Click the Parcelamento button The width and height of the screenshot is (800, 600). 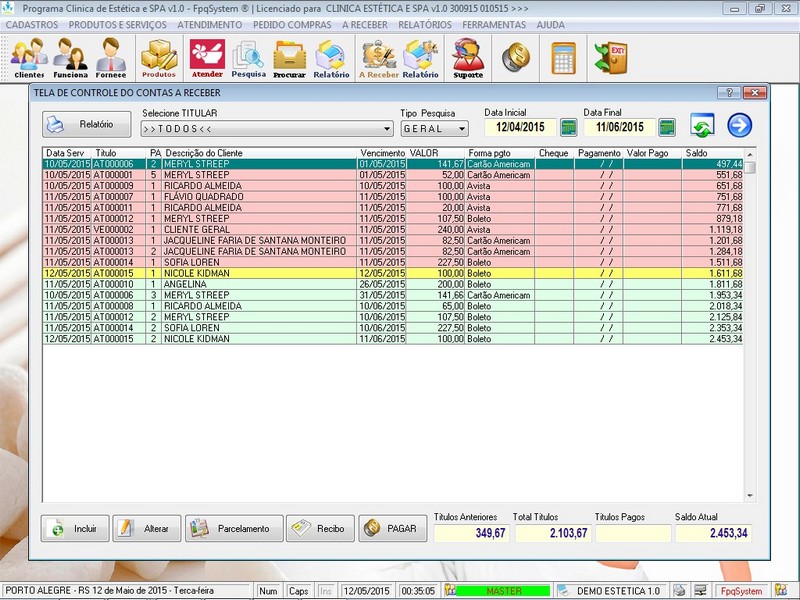point(234,529)
